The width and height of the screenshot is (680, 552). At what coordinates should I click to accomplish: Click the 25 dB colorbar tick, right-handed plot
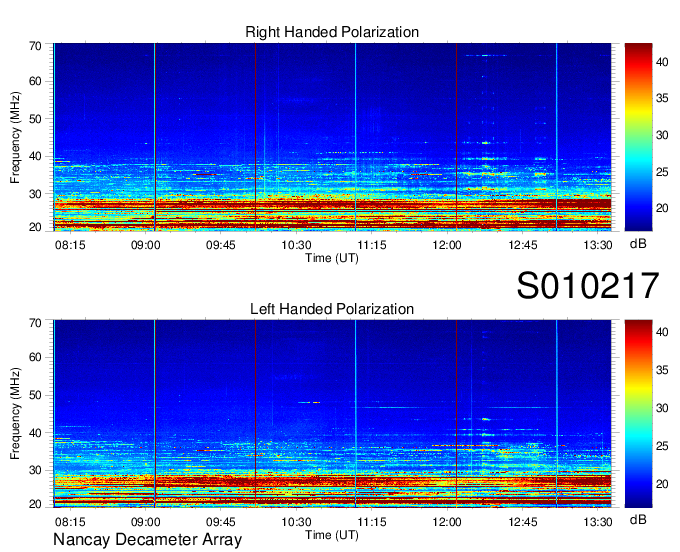tap(662, 172)
